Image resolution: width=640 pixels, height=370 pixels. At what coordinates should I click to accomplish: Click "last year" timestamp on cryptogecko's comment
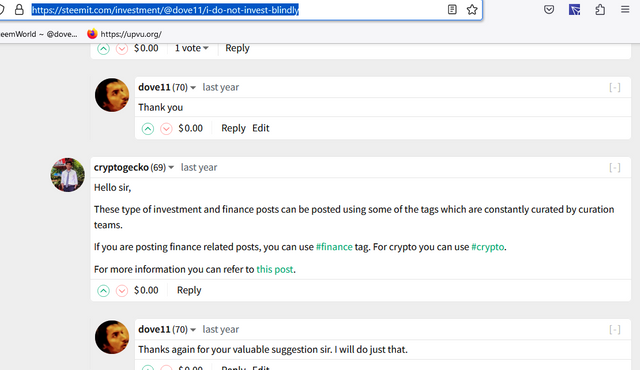(x=199, y=167)
